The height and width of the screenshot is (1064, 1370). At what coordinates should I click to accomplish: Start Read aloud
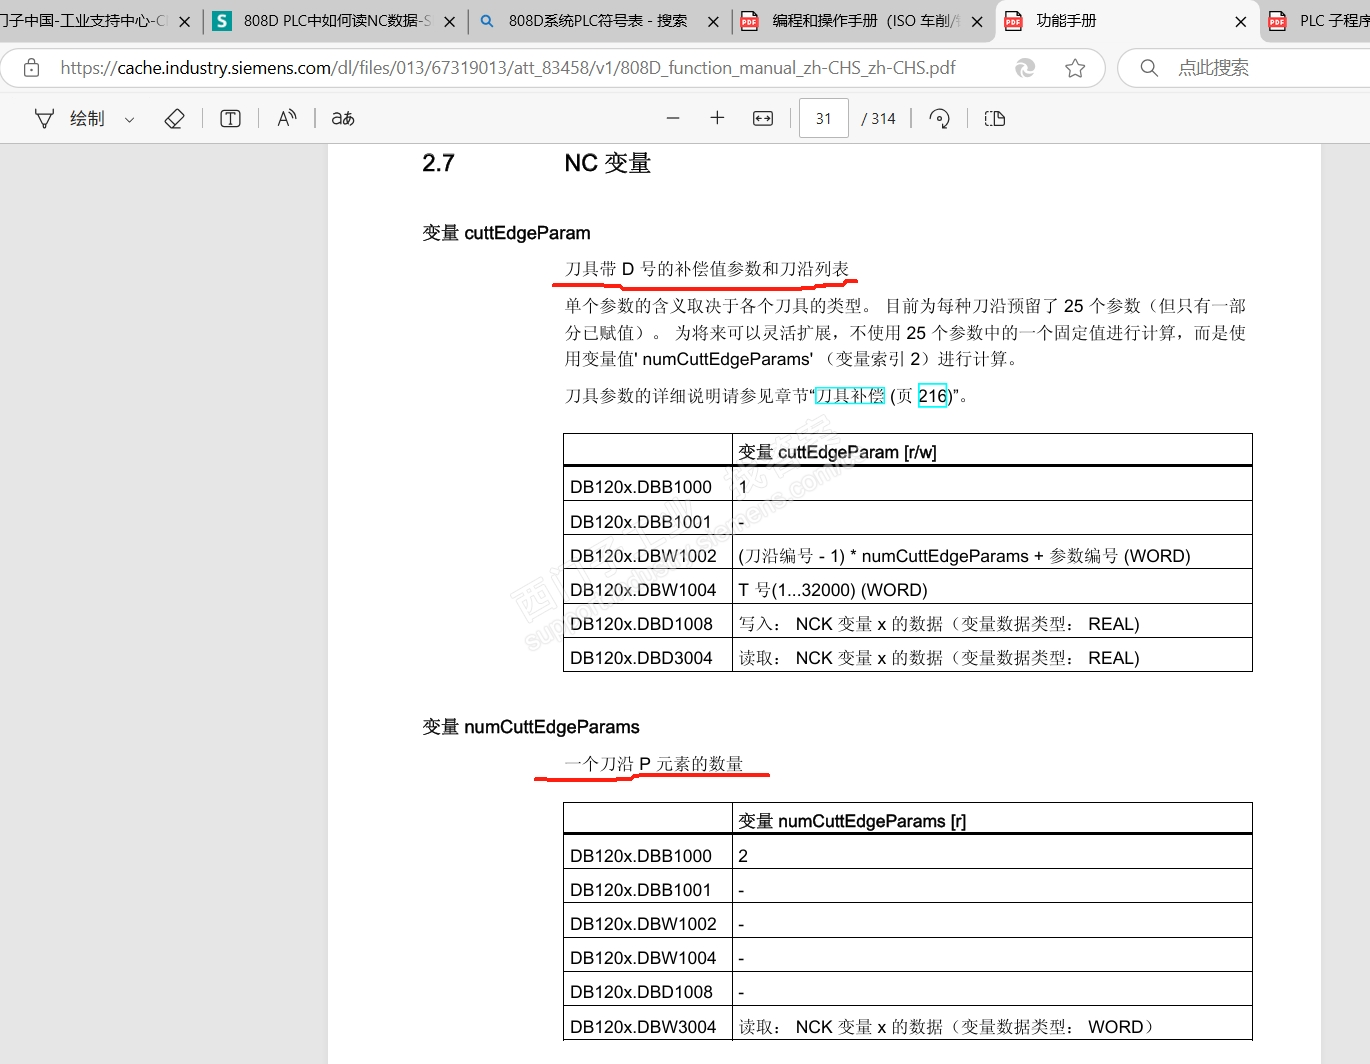click(x=287, y=119)
